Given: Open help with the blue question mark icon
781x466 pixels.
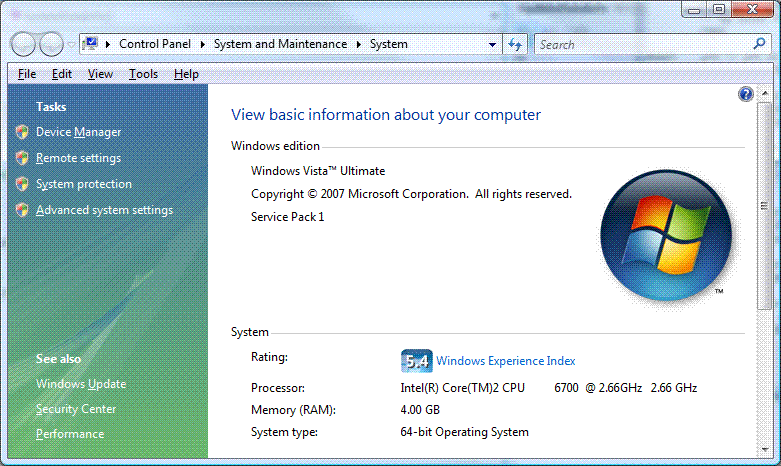Looking at the screenshot, I should [746, 94].
